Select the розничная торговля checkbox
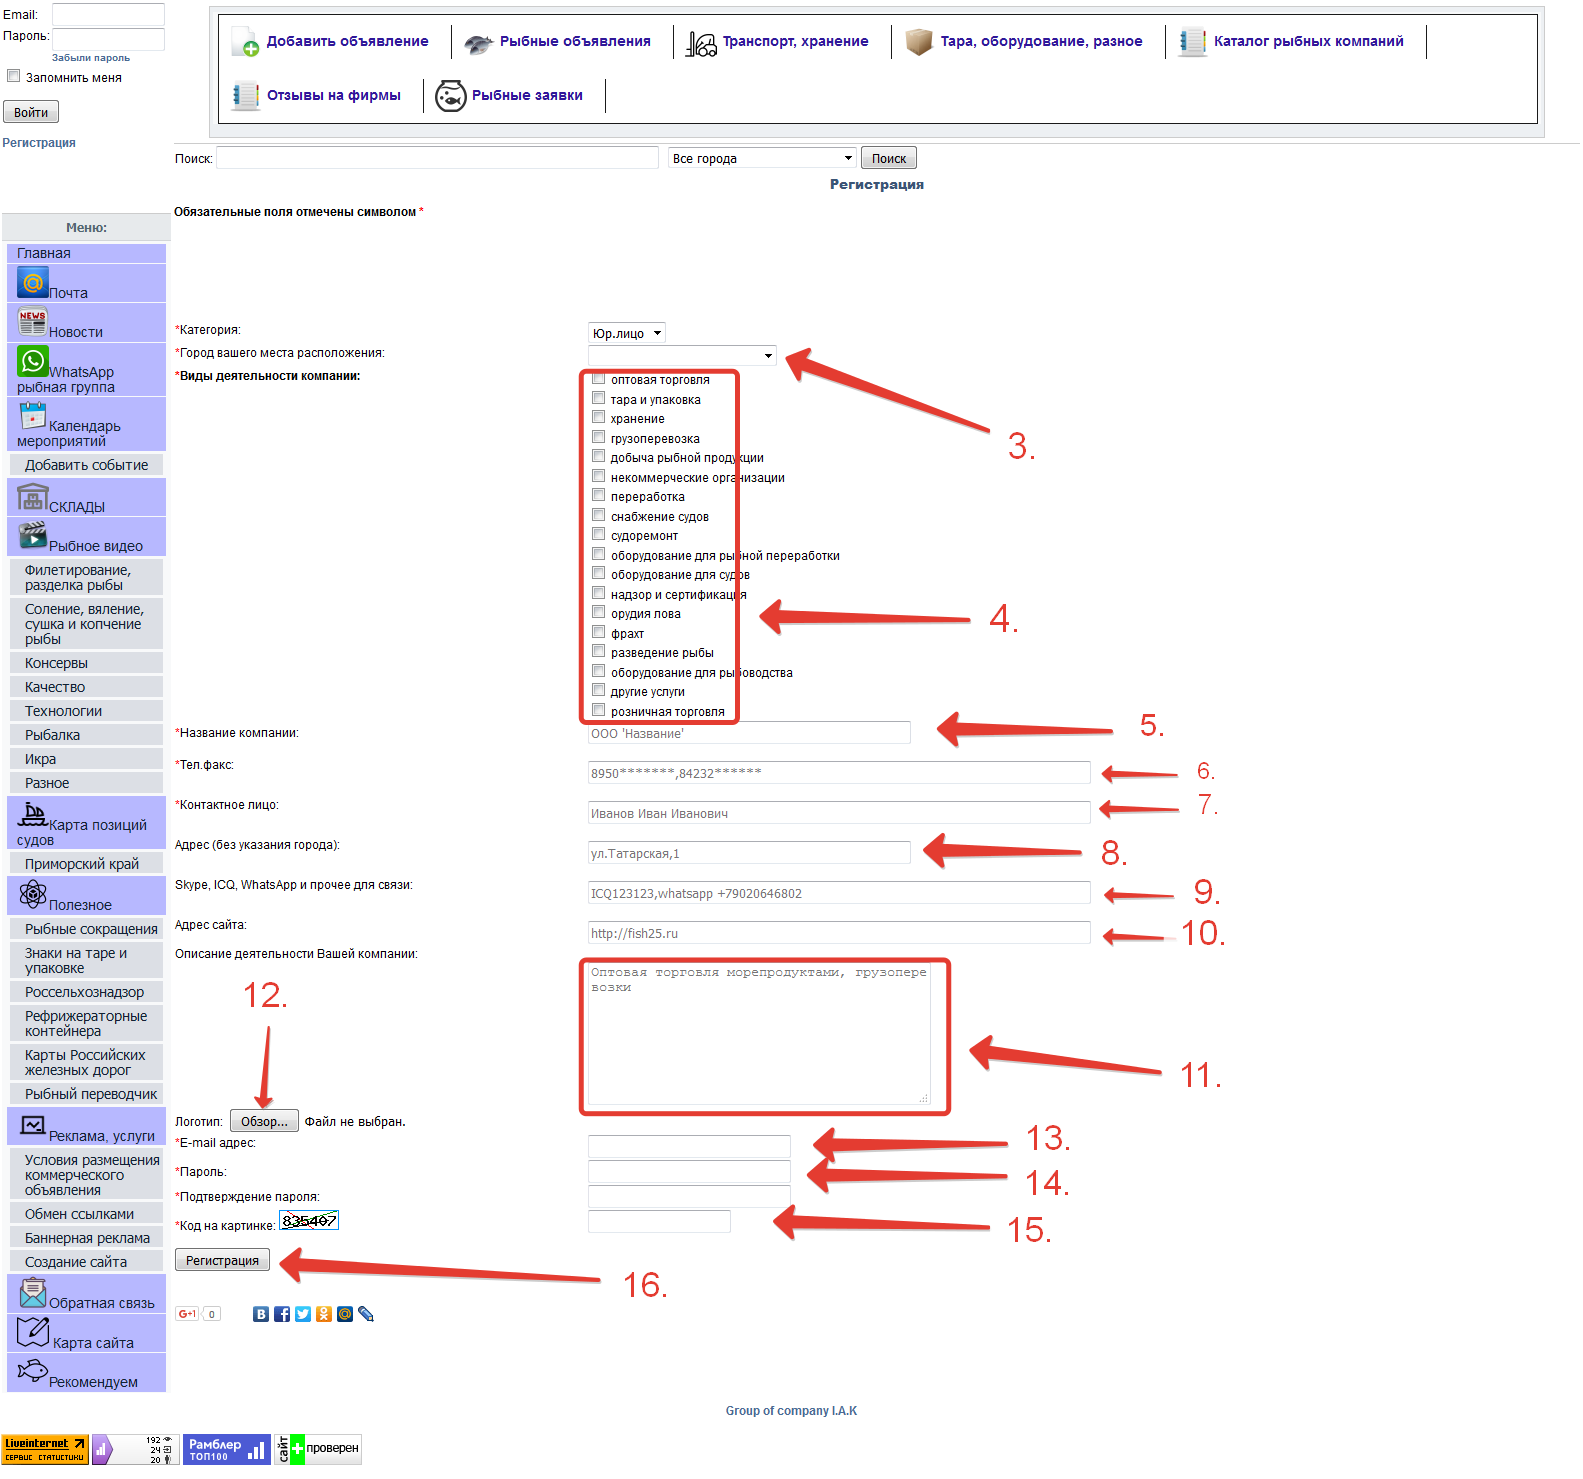This screenshot has height=1479, width=1583. pyautogui.click(x=598, y=710)
